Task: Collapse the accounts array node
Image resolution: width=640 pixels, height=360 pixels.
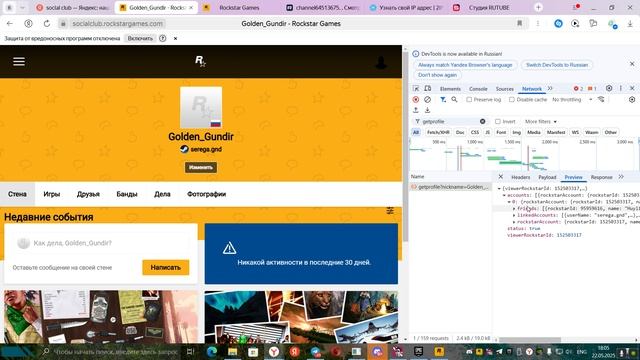Action: (504, 195)
